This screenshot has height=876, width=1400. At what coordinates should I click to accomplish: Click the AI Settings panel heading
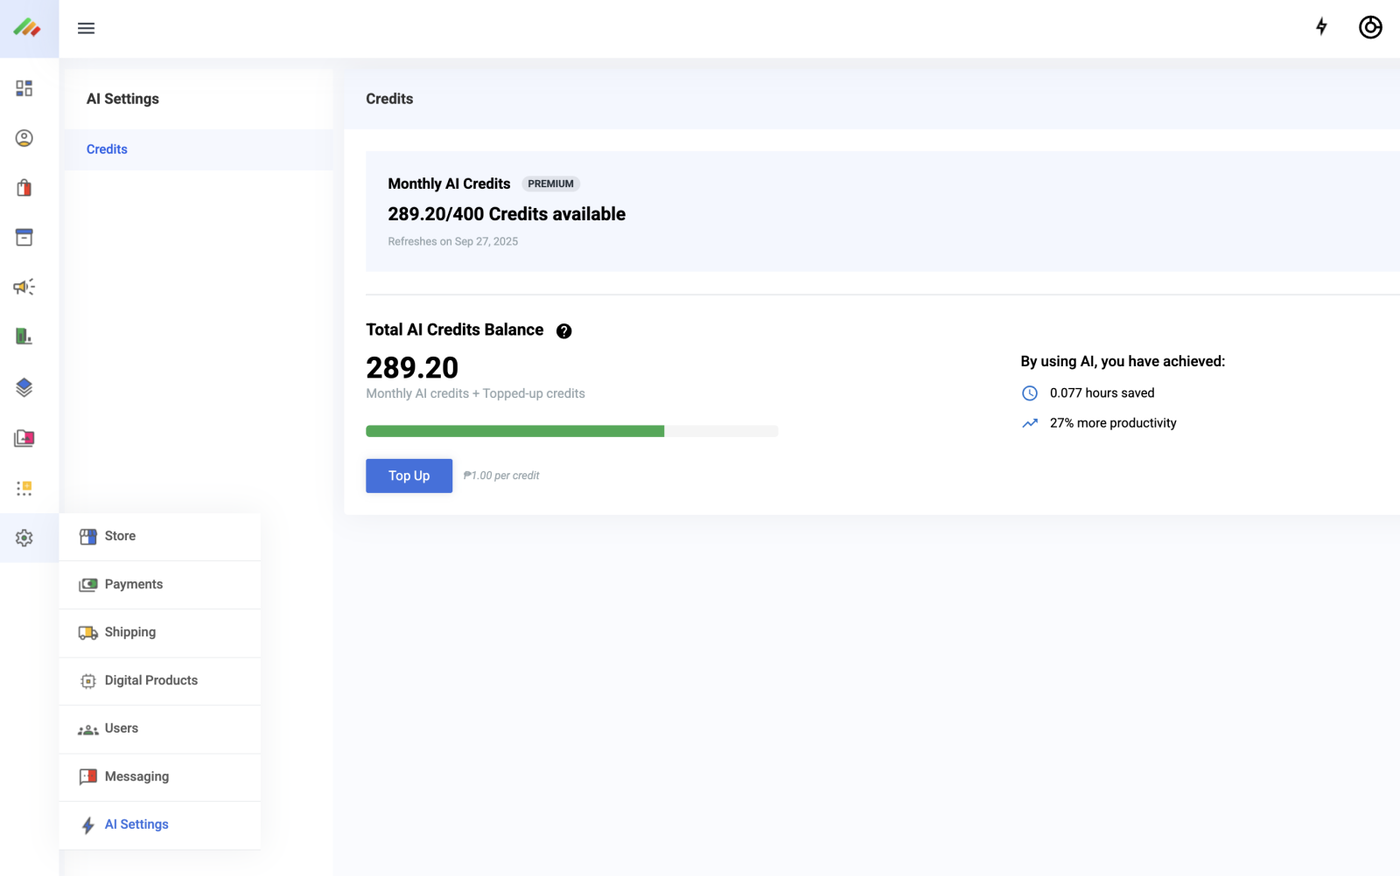click(x=122, y=99)
